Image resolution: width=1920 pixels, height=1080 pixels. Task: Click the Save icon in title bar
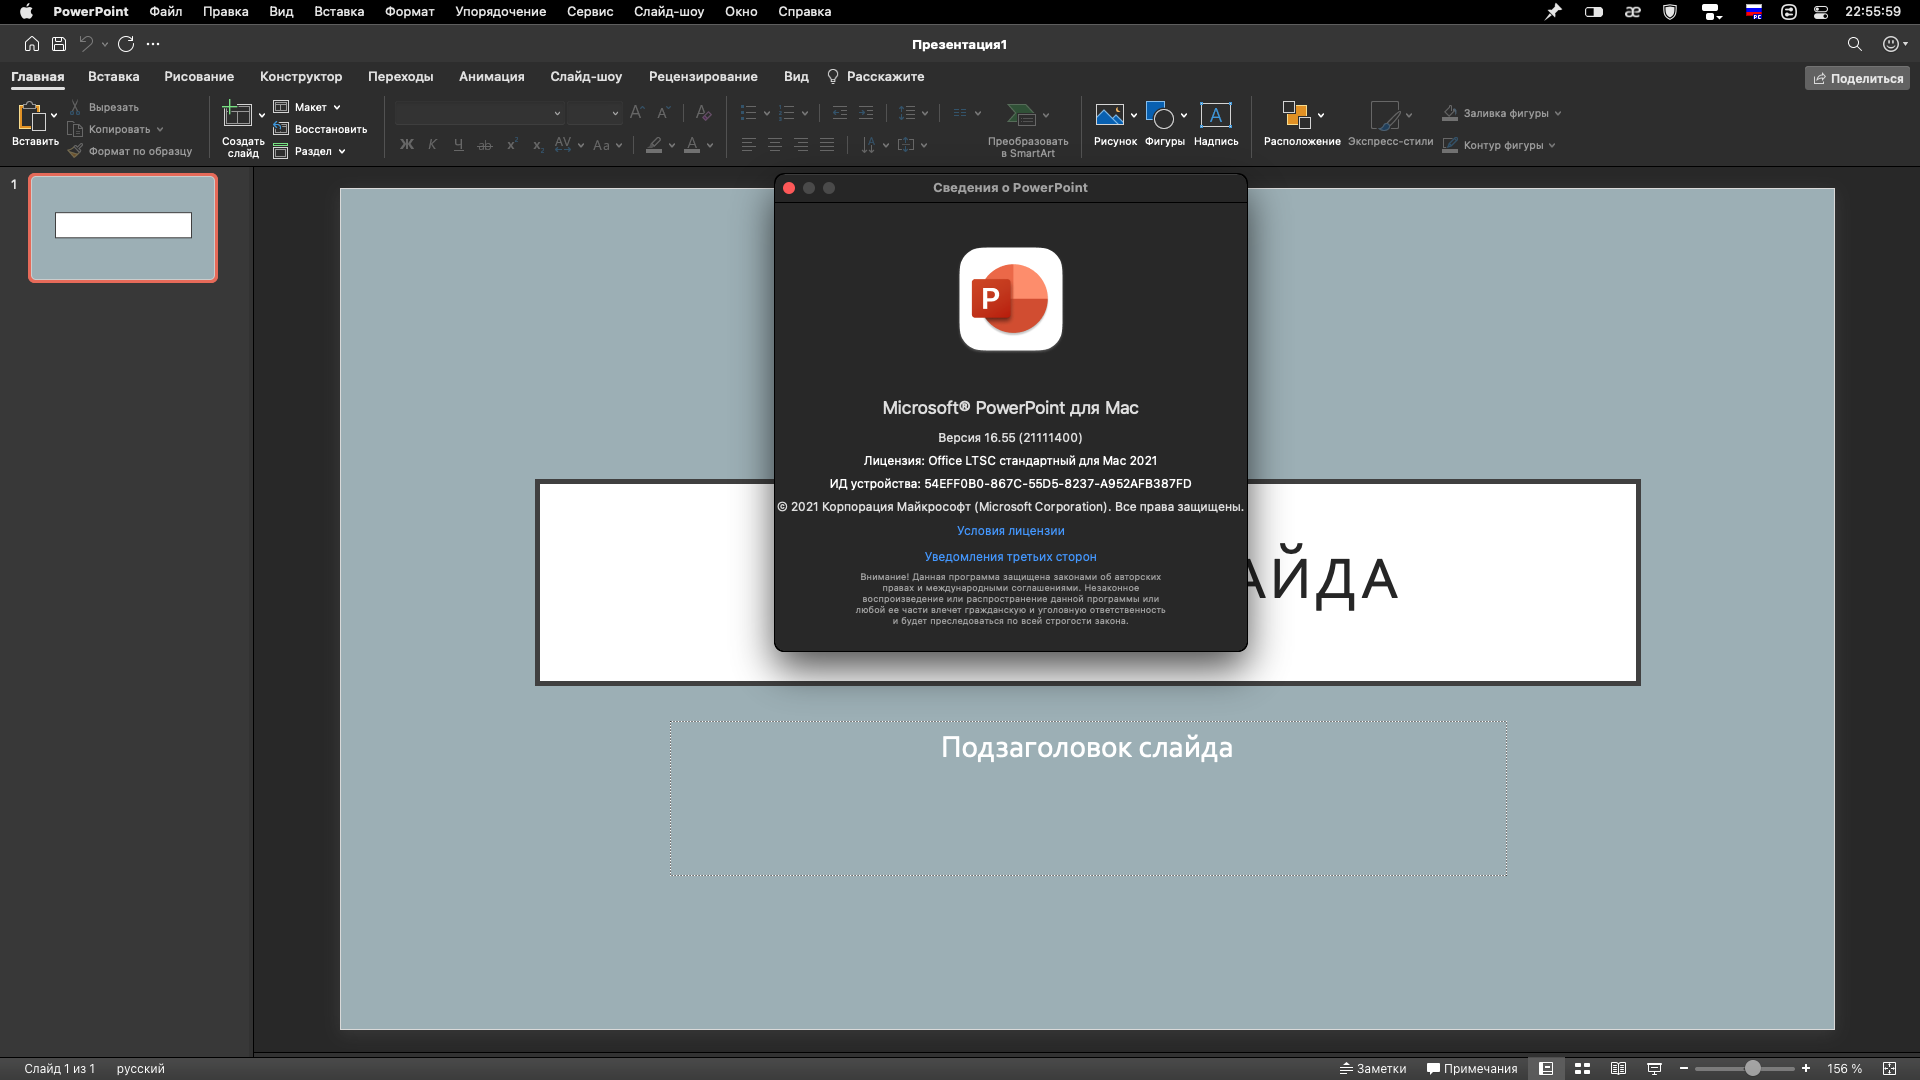(x=59, y=44)
